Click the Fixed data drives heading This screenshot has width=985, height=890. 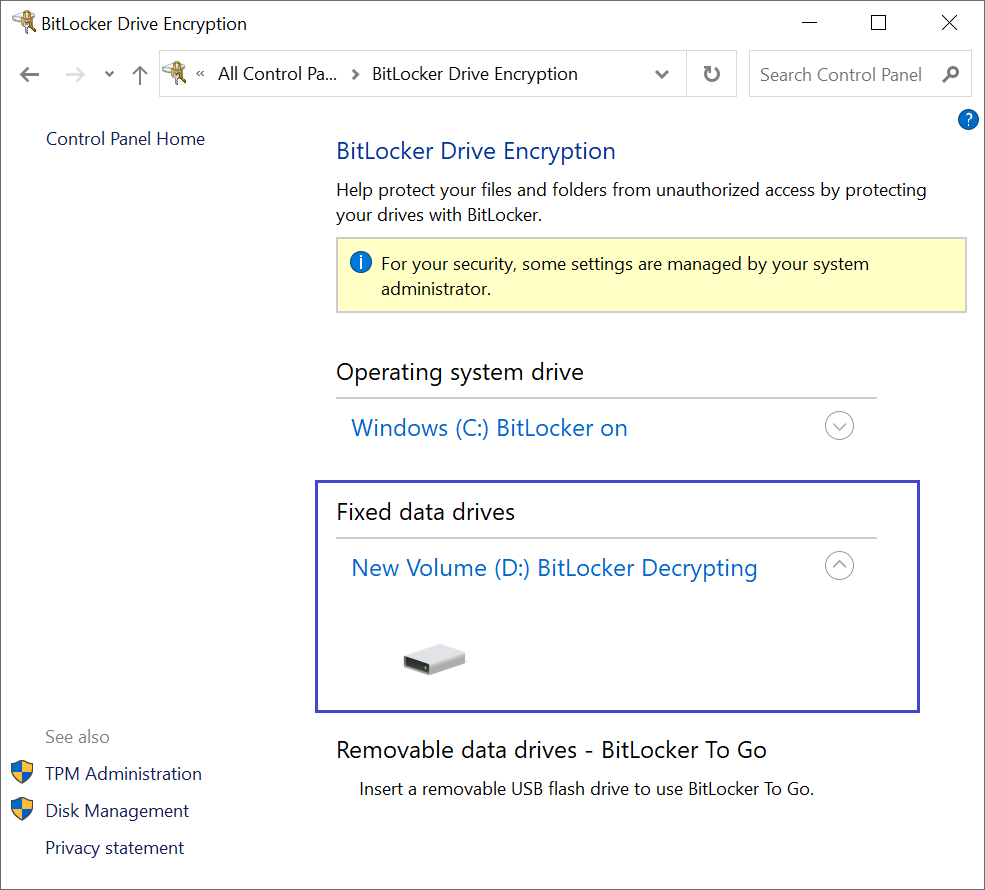click(425, 512)
